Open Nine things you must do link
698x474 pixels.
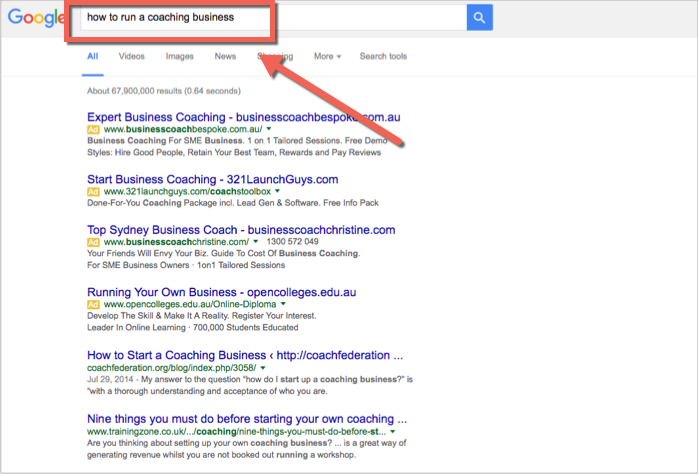click(247, 419)
